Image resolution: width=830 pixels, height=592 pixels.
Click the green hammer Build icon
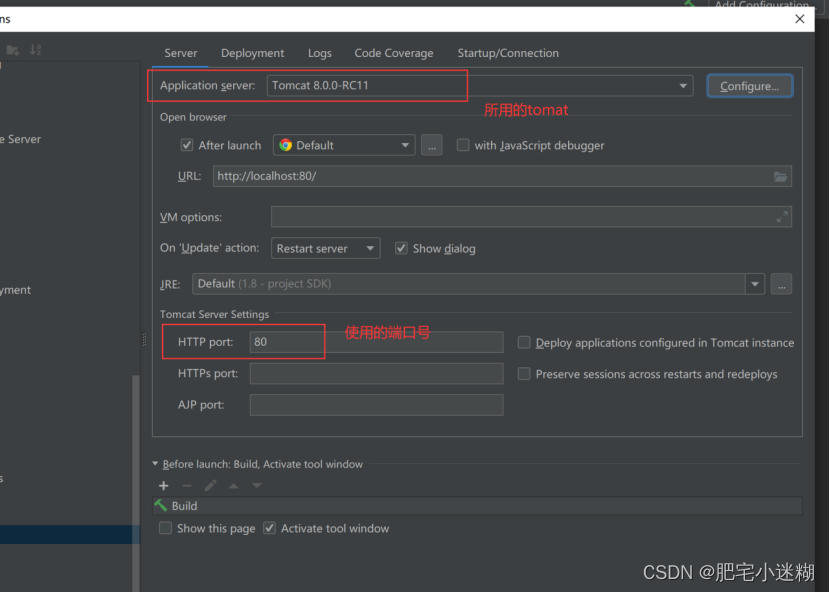160,506
